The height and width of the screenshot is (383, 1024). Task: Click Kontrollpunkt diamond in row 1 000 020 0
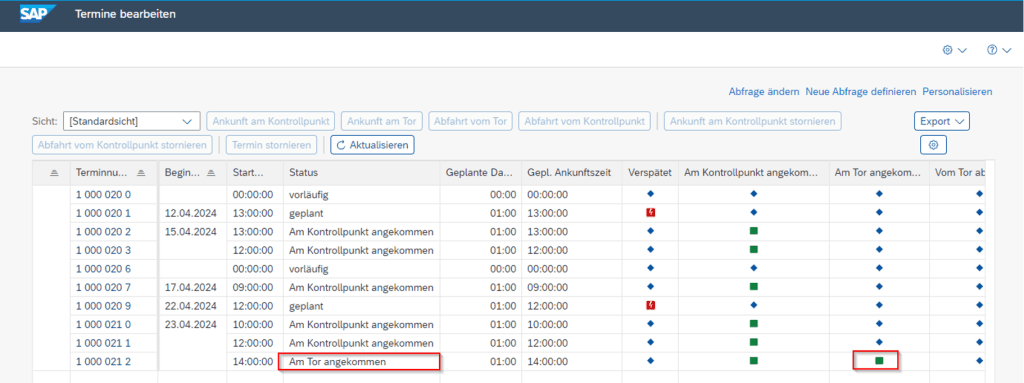pyautogui.click(x=754, y=194)
